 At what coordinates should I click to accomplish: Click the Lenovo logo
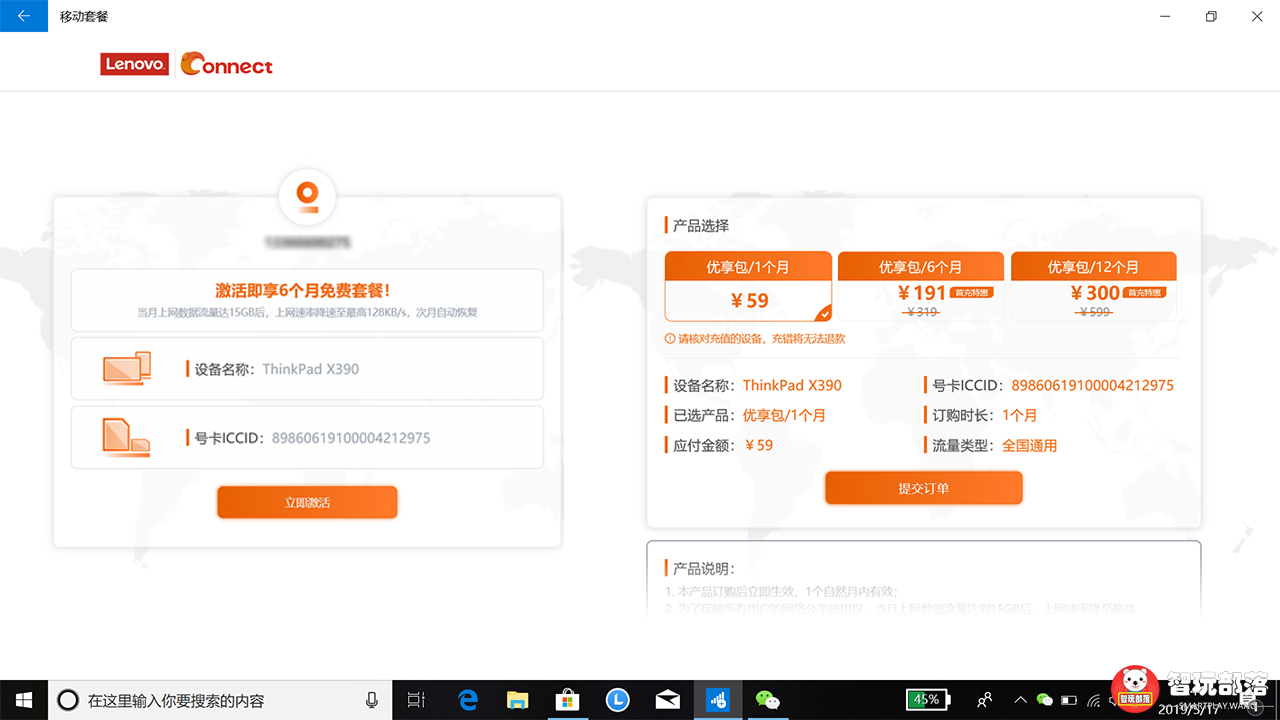tap(135, 65)
